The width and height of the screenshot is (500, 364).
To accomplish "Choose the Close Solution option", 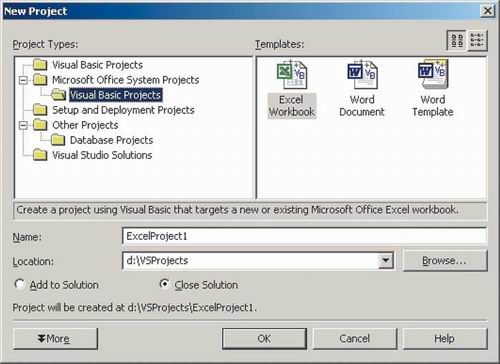I will point(164,284).
